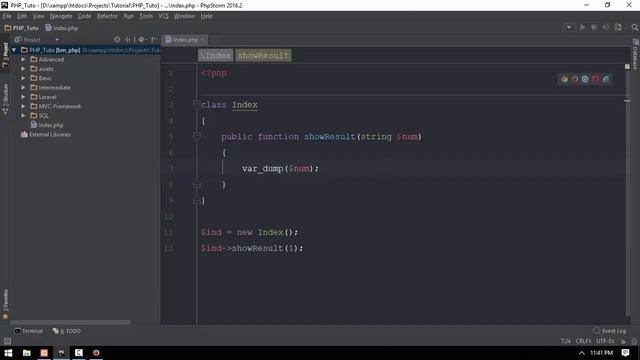Click the showResult breadcrumb in editor
Screen dimensions: 640x360
pyautogui.click(x=263, y=56)
